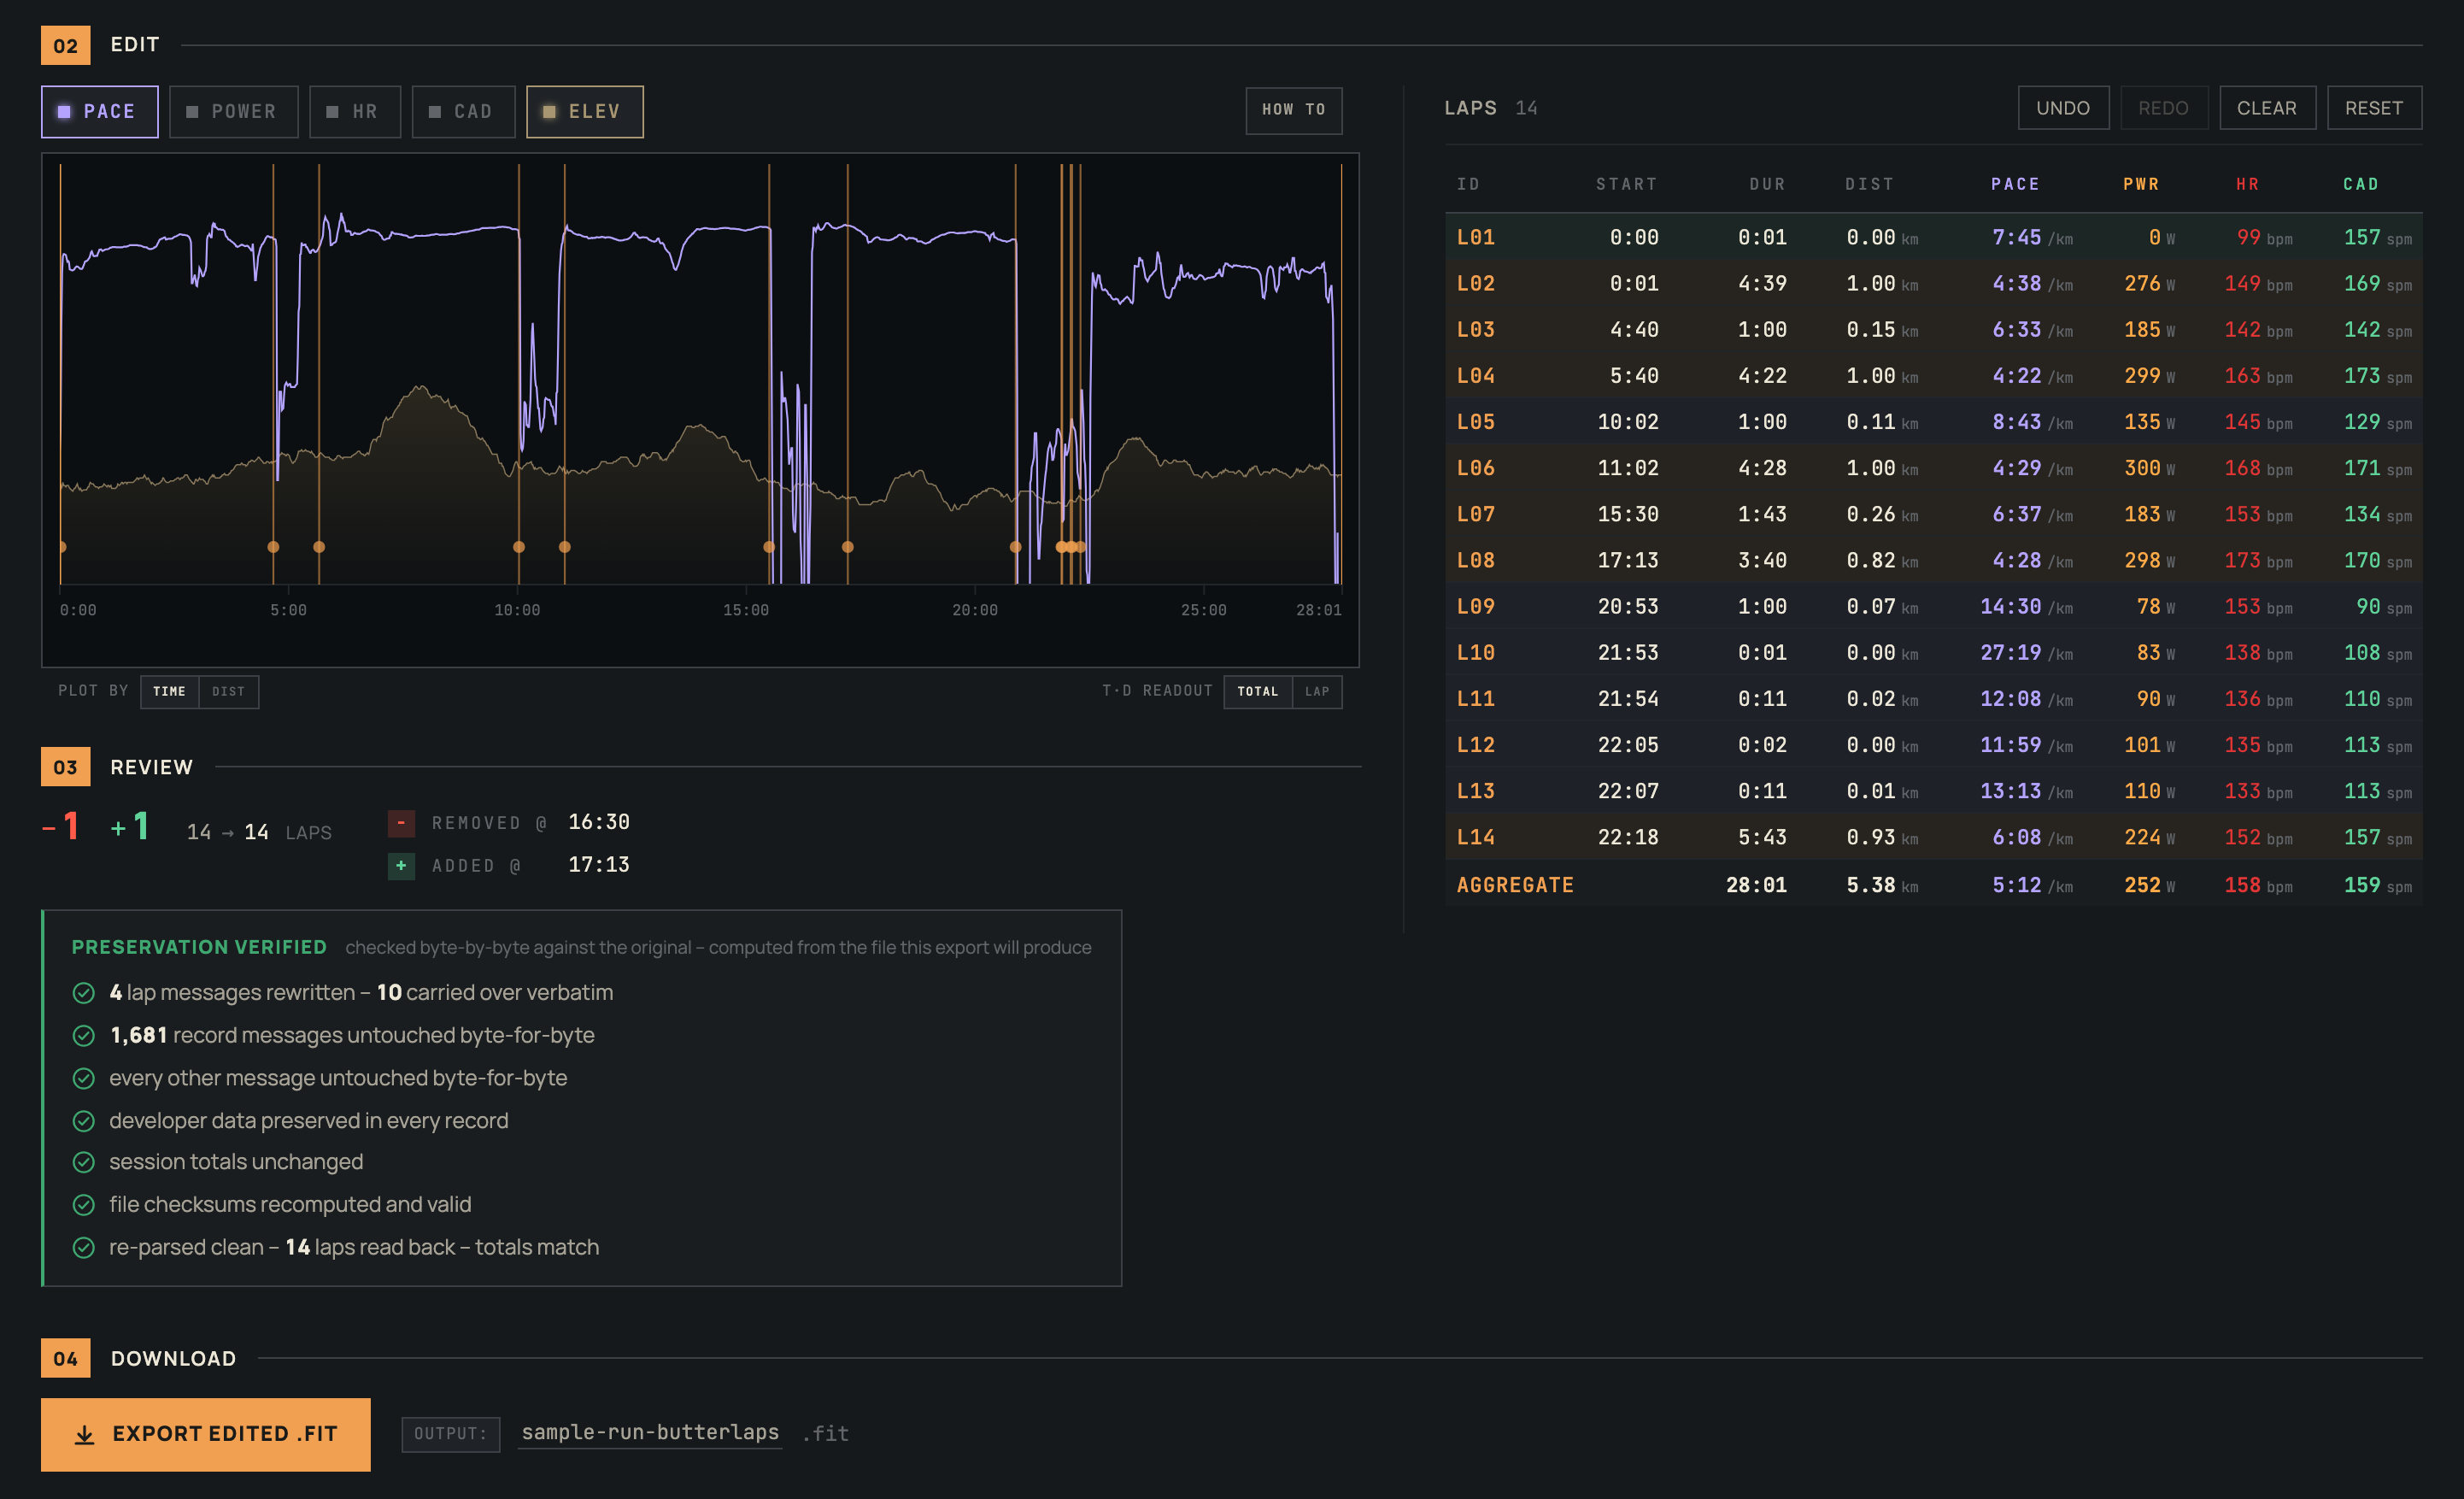Select lap row L09

click(x=1933, y=606)
